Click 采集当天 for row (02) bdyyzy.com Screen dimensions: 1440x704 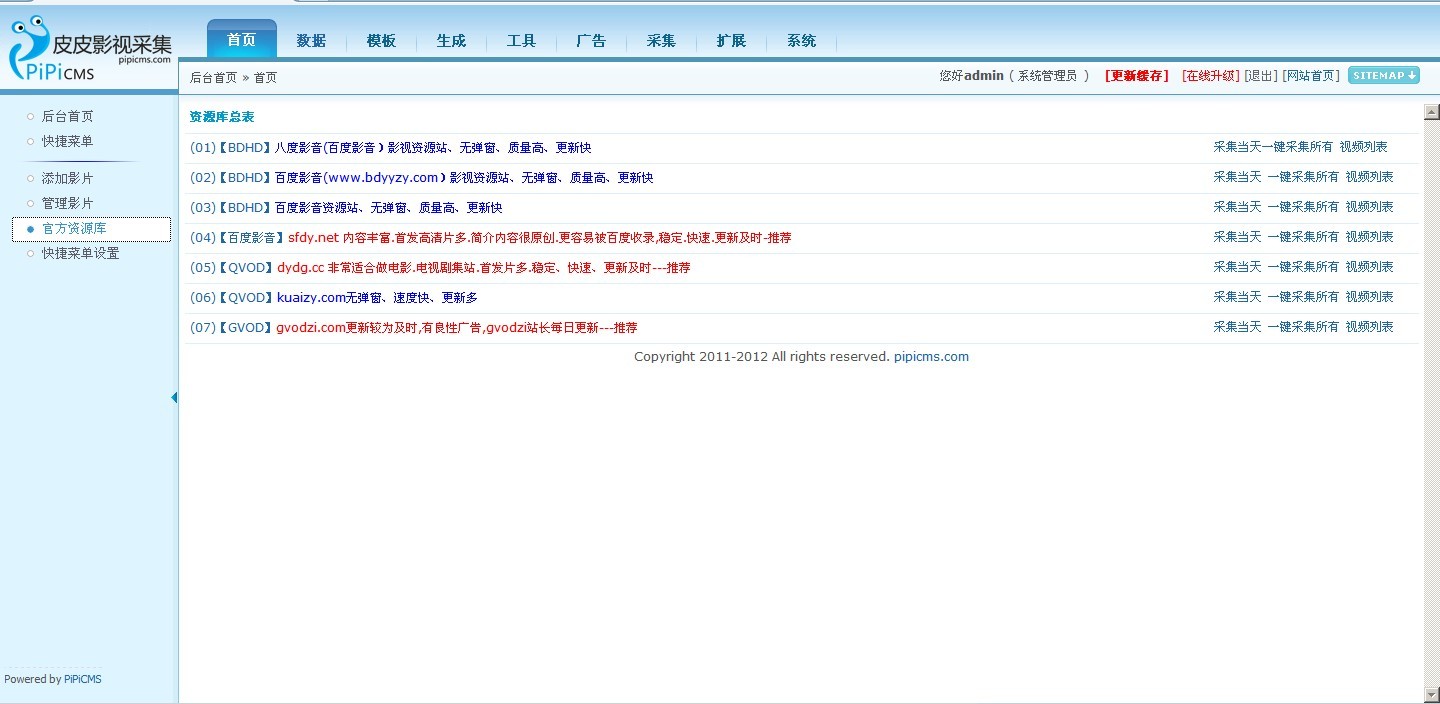click(x=1238, y=177)
